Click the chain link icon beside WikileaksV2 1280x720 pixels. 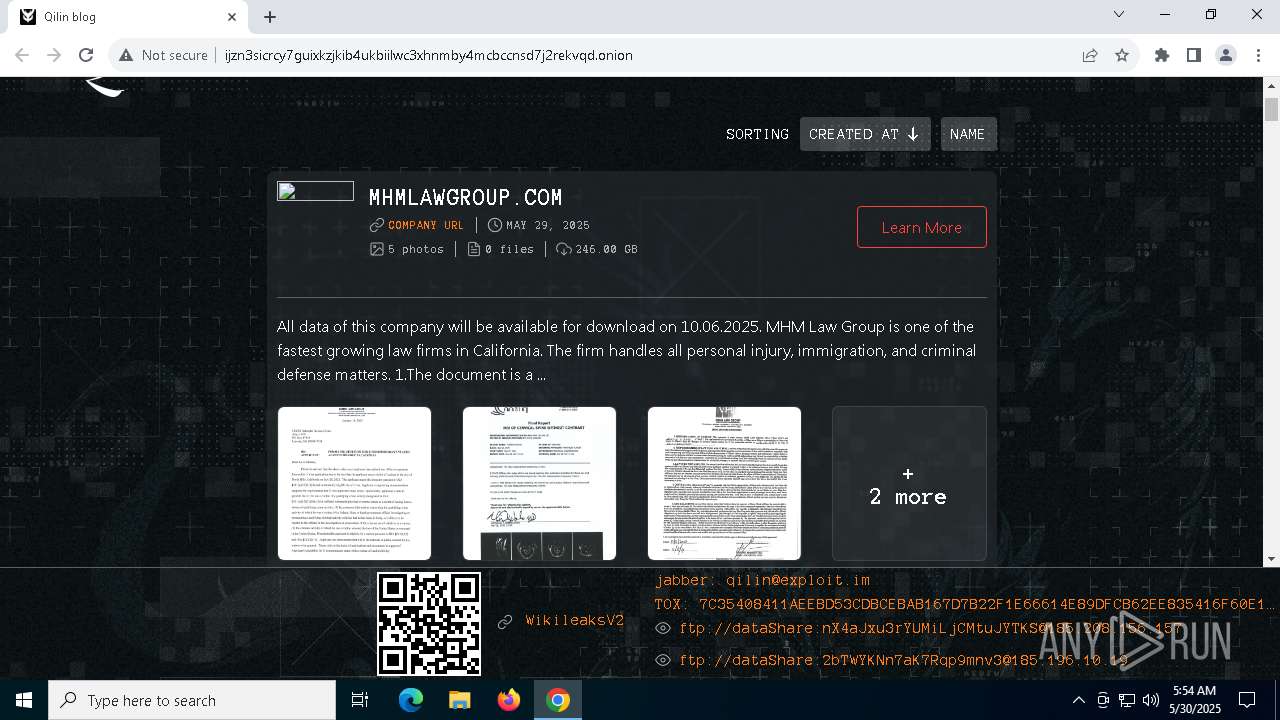coord(505,622)
